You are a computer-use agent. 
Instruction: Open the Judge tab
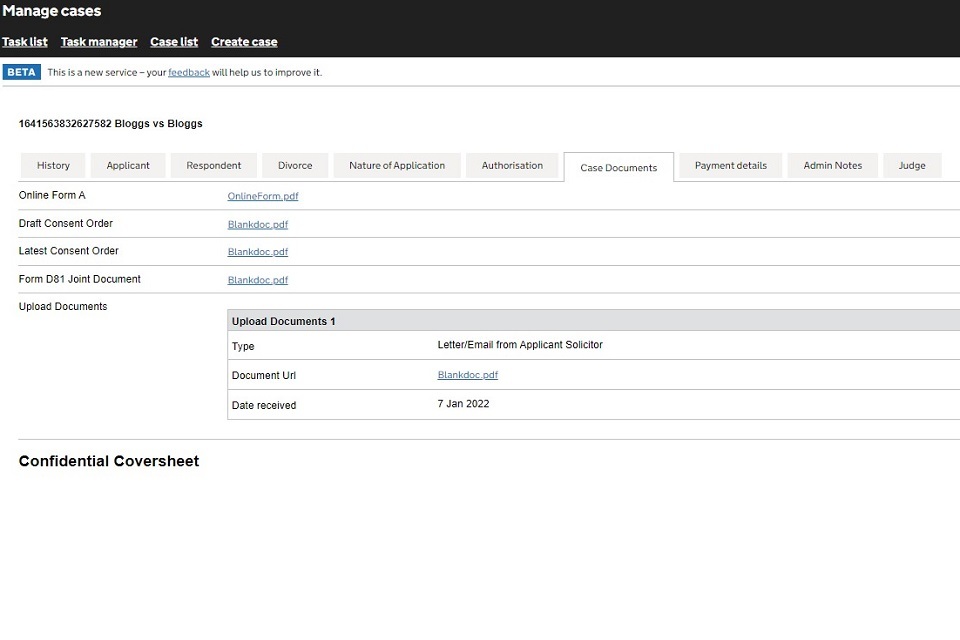[912, 166]
